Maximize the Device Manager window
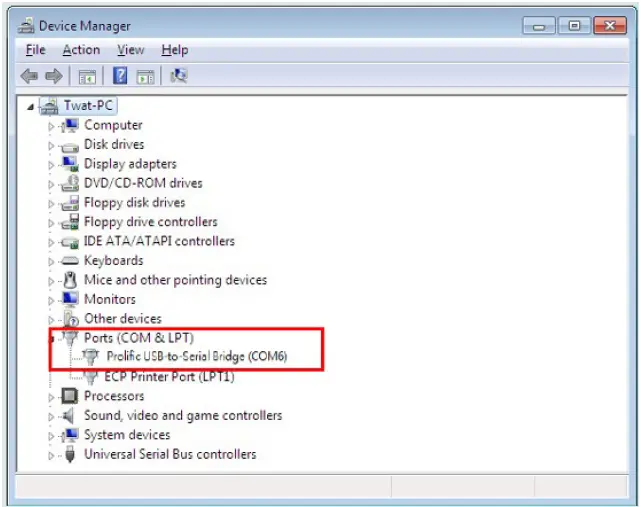Screen dimensions: 641x507 [574, 26]
